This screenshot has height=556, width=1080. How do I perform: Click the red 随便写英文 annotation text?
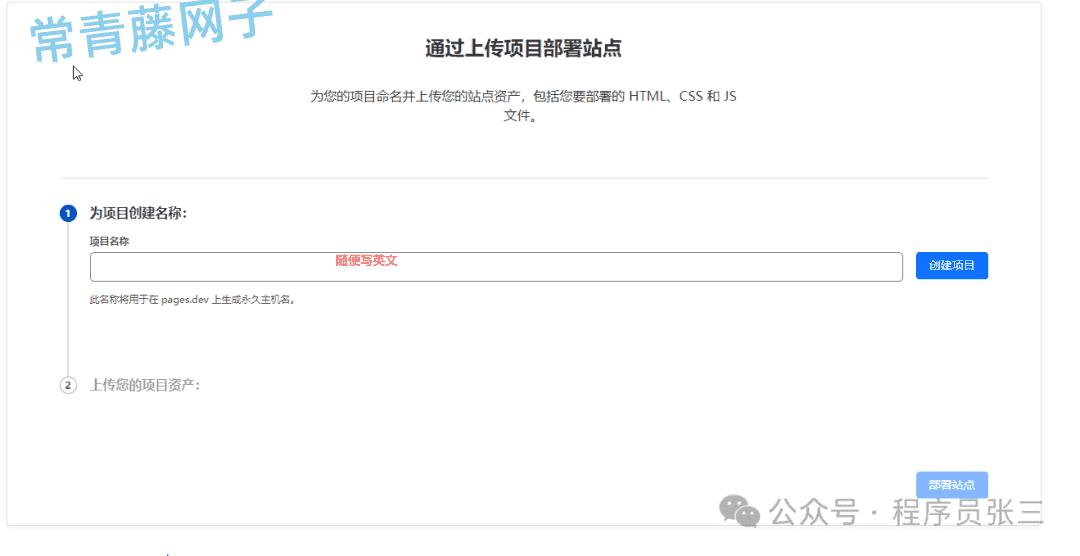tap(366, 260)
